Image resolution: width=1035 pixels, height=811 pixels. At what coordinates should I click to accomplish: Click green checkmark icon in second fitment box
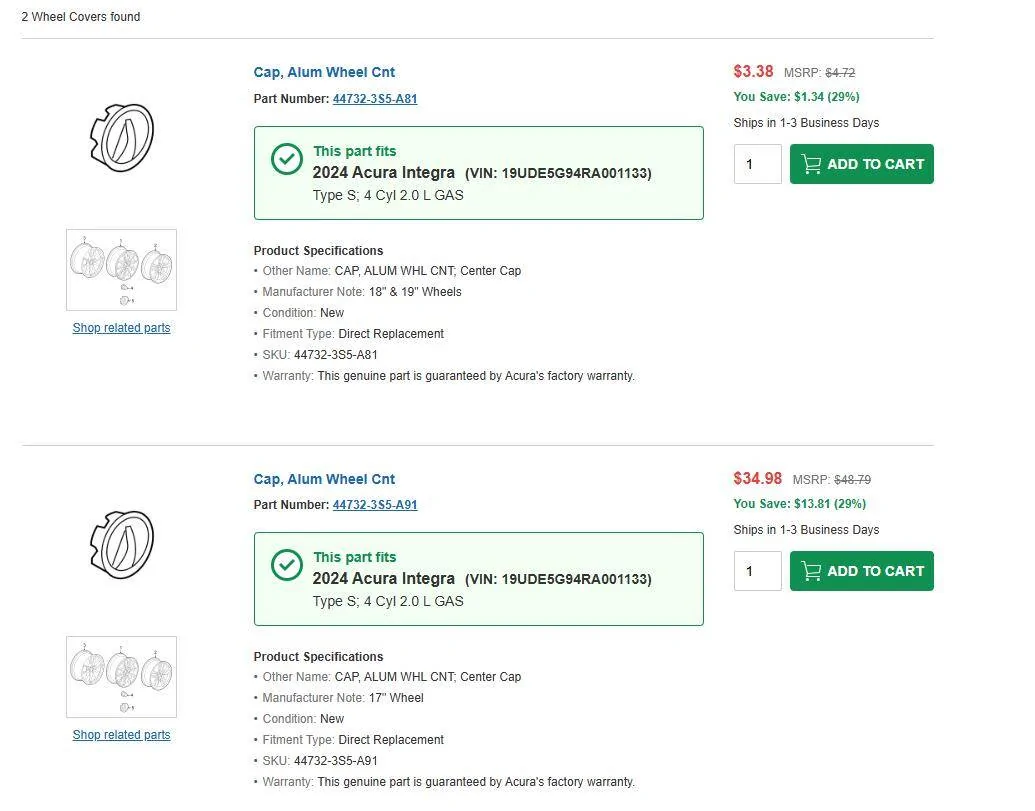(287, 565)
